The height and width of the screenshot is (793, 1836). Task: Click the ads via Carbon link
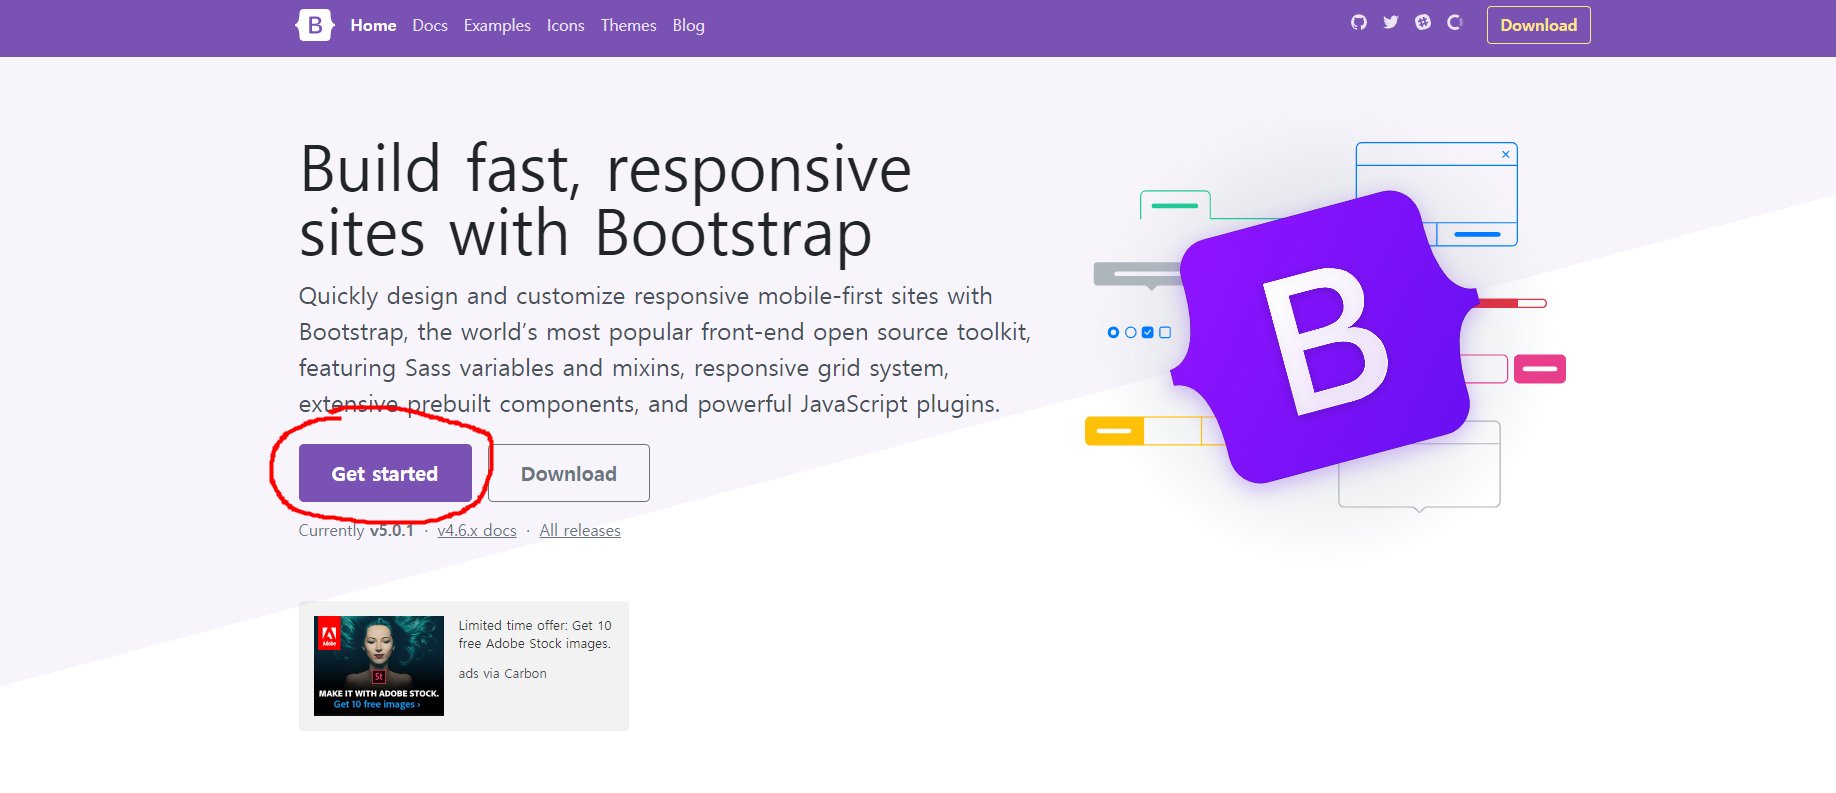[503, 674]
